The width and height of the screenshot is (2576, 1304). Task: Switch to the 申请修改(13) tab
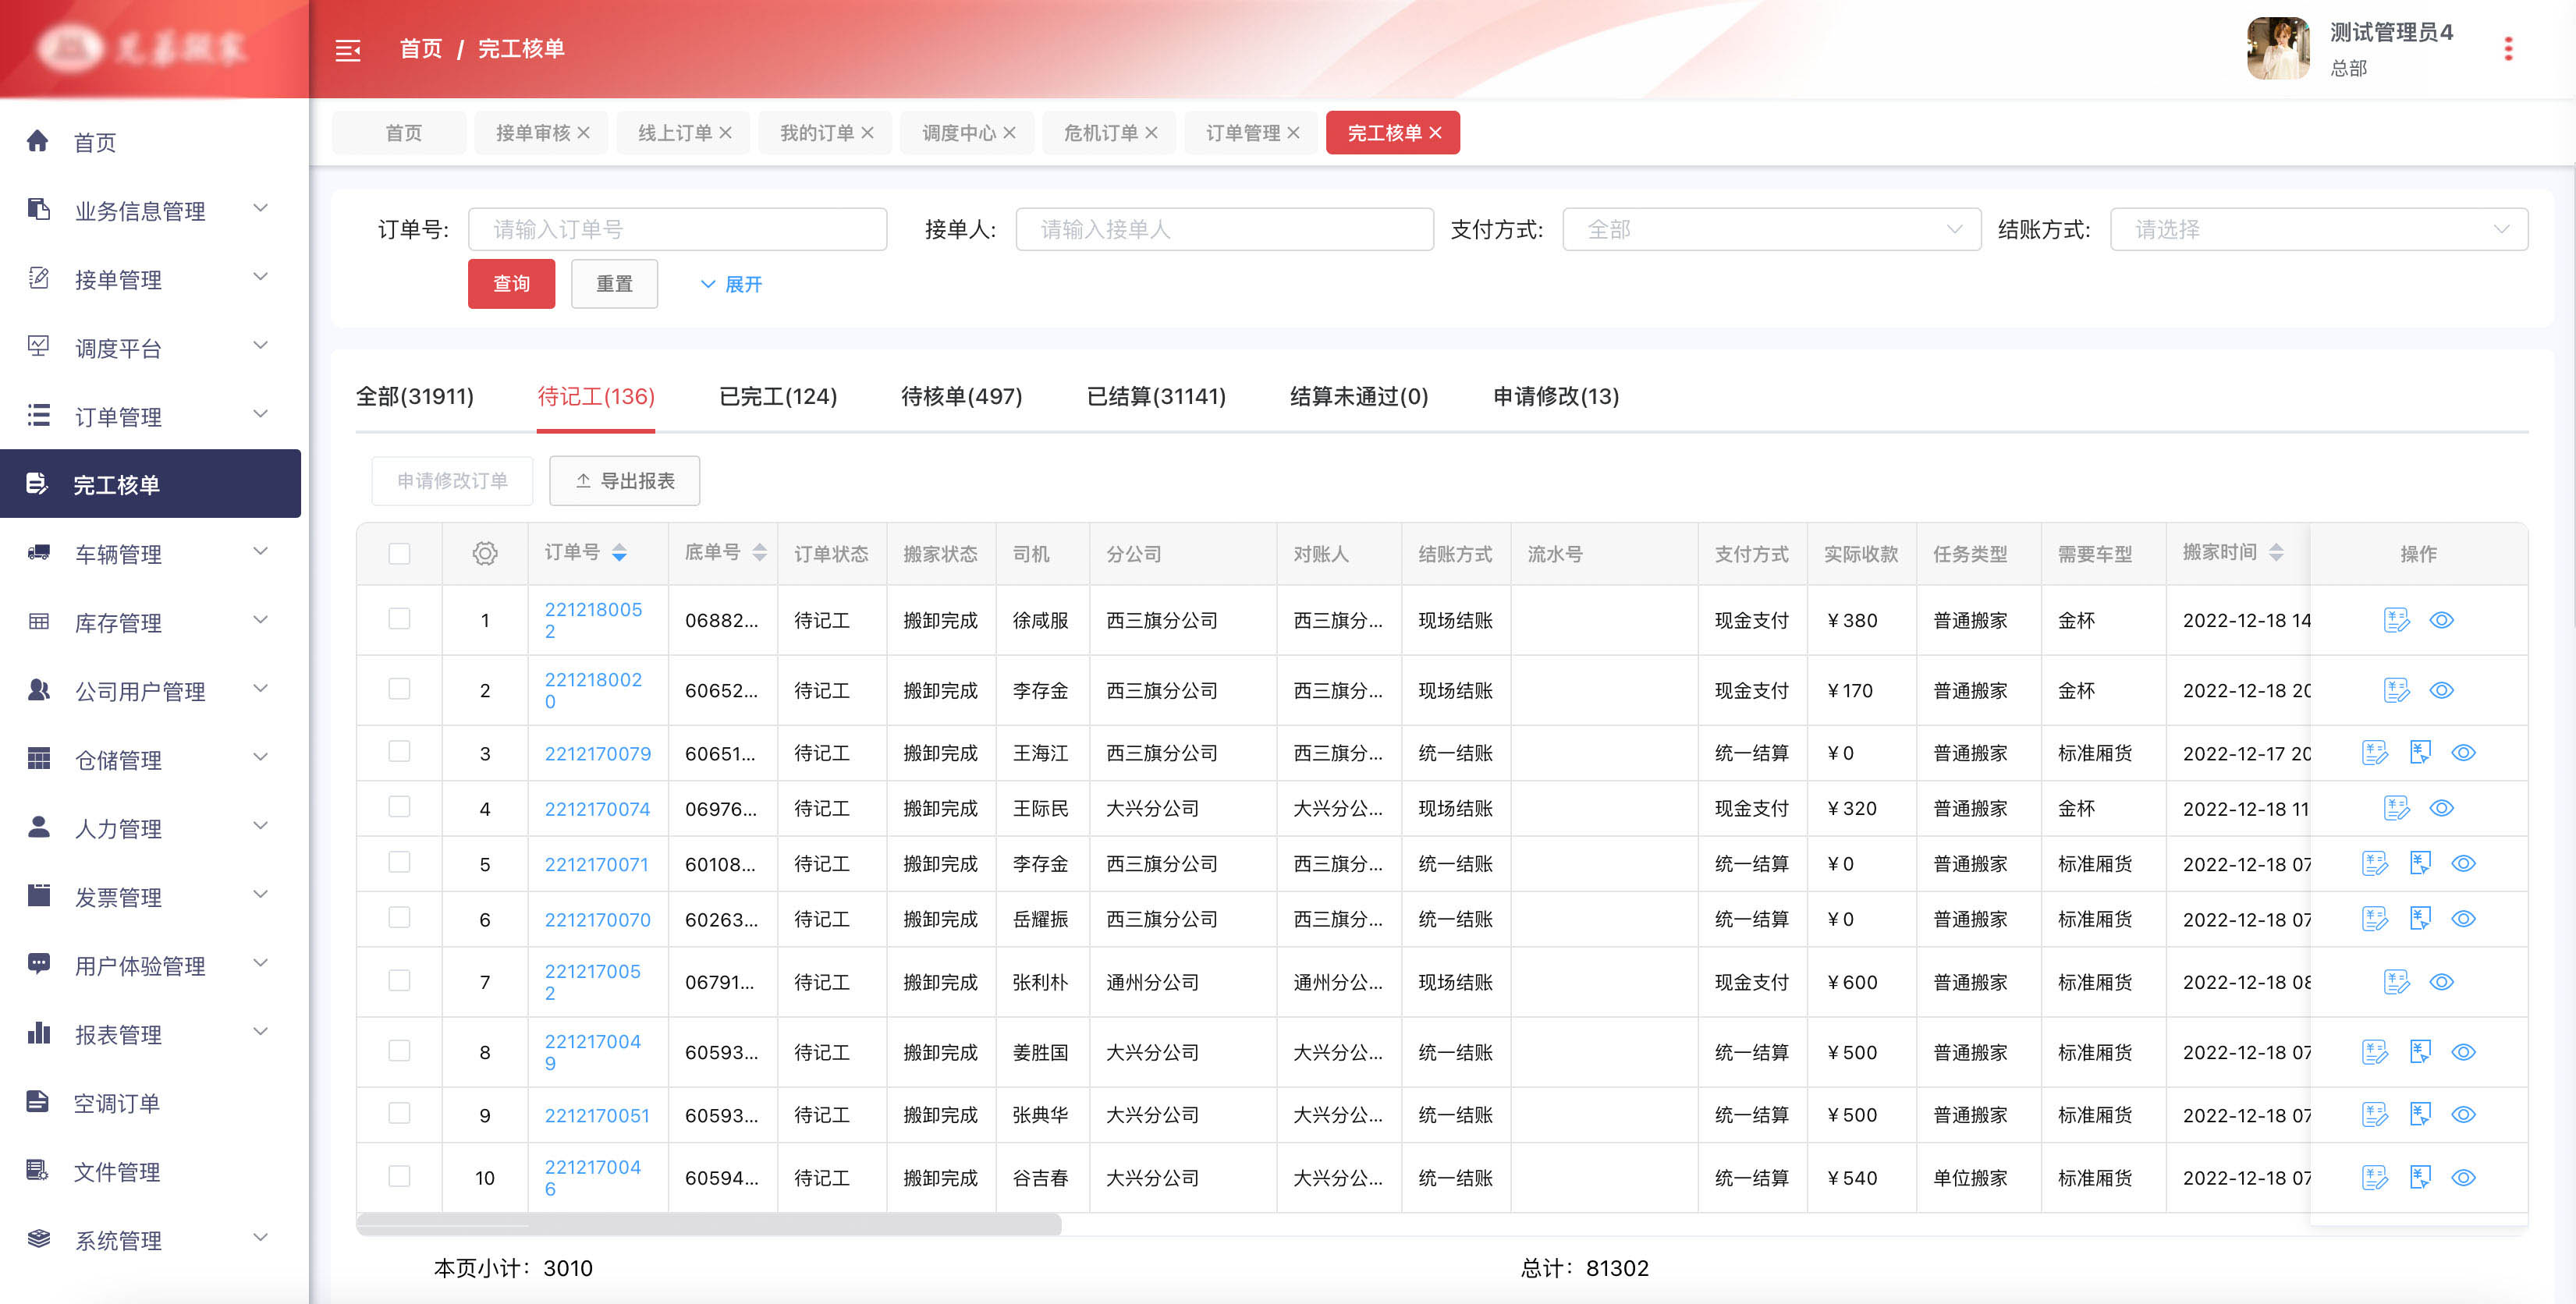(x=1556, y=397)
